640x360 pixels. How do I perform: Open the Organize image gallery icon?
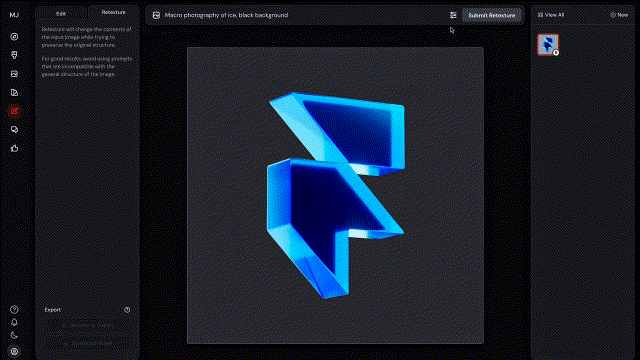(14, 74)
